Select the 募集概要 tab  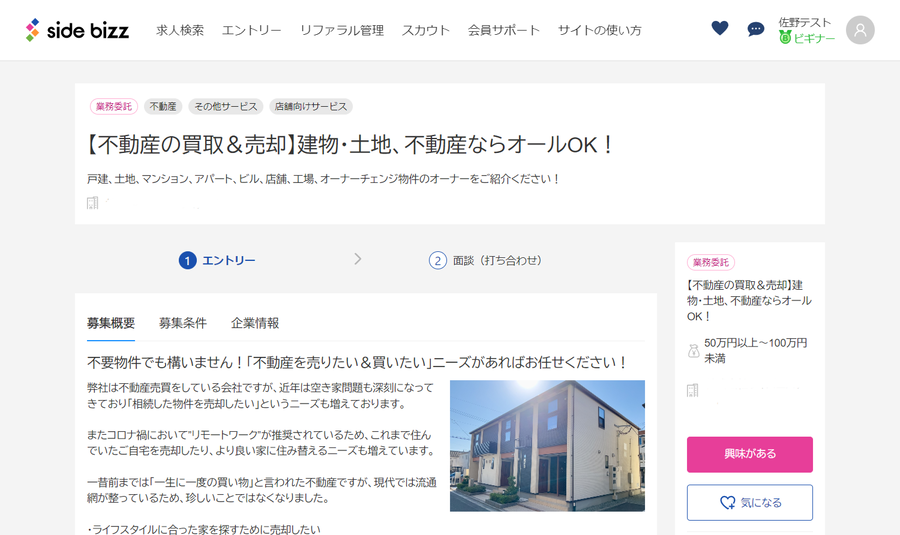111,323
